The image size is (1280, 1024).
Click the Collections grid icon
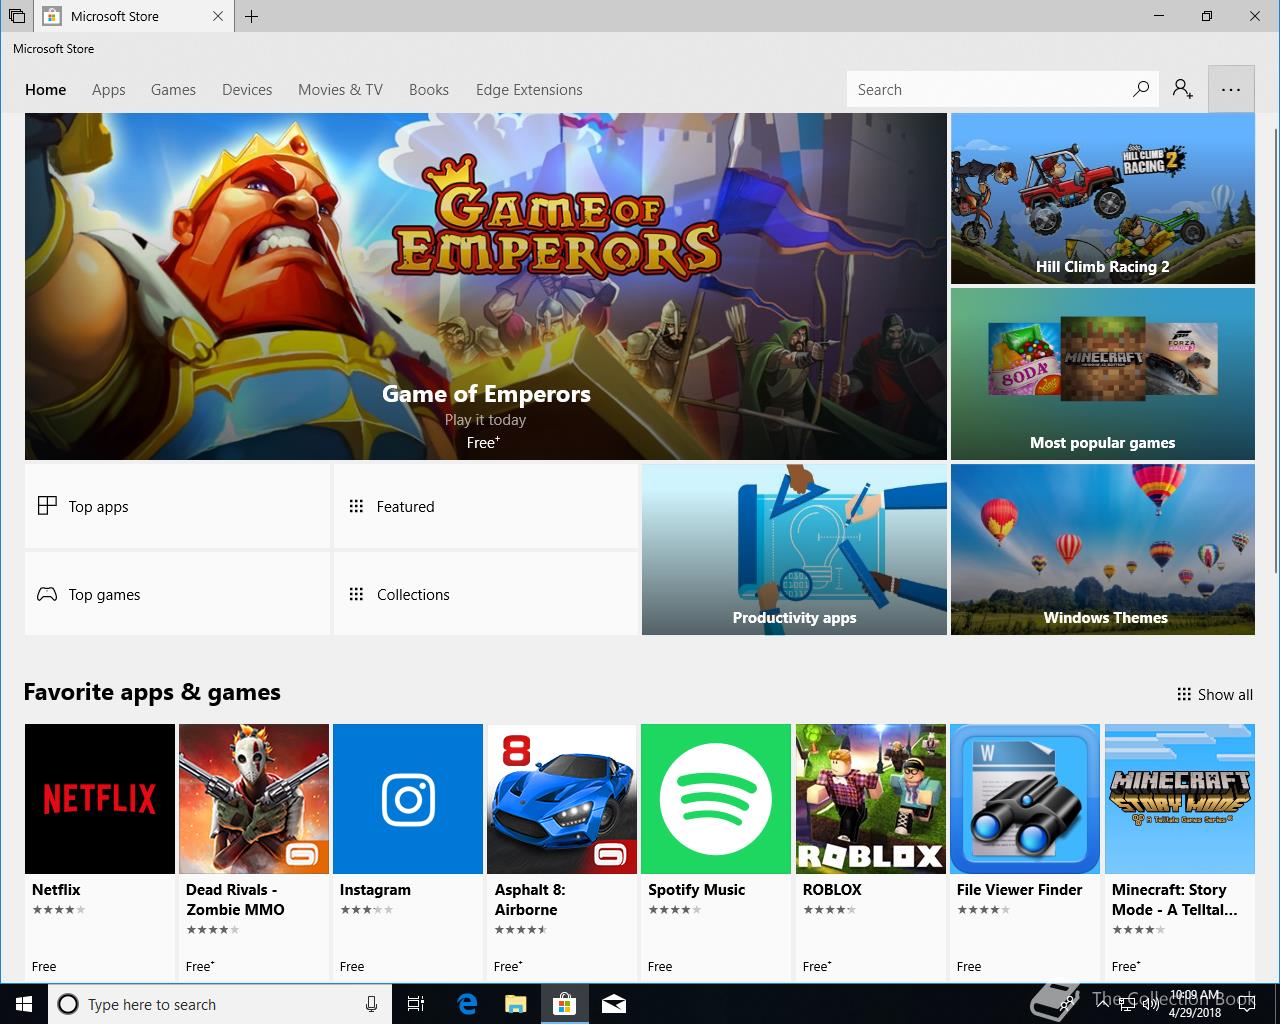click(x=356, y=594)
